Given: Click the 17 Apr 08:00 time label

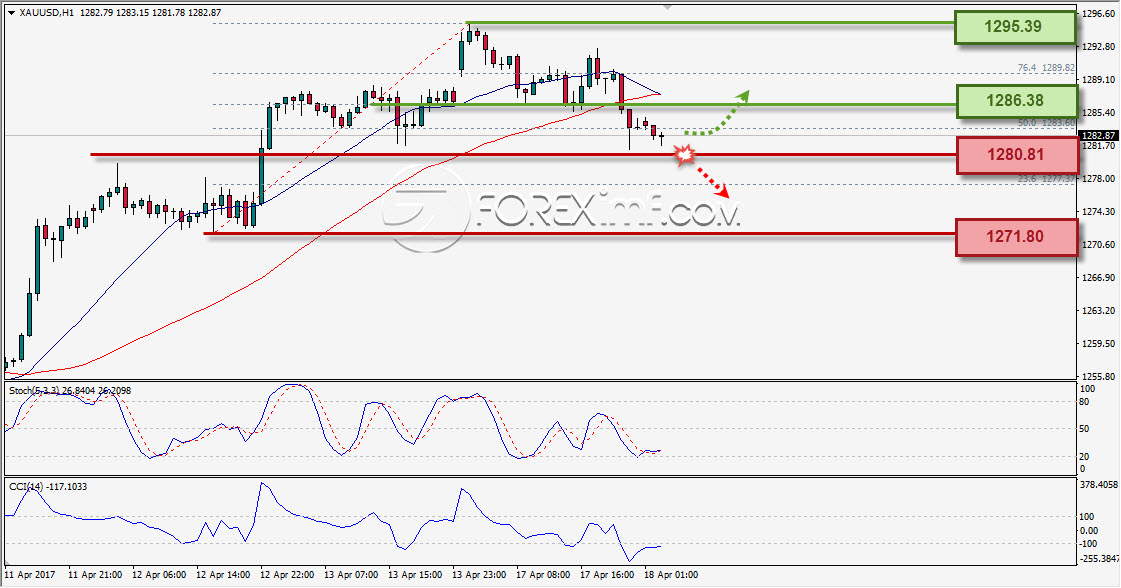Looking at the screenshot, I should pos(543,574).
